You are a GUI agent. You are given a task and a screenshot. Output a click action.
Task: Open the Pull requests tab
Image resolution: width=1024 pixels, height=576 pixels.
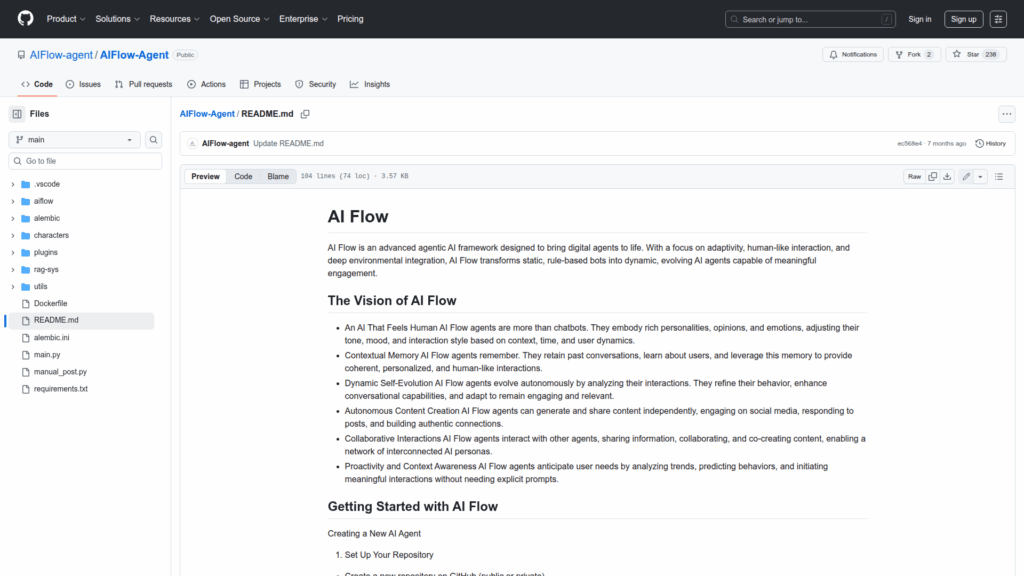click(x=143, y=84)
